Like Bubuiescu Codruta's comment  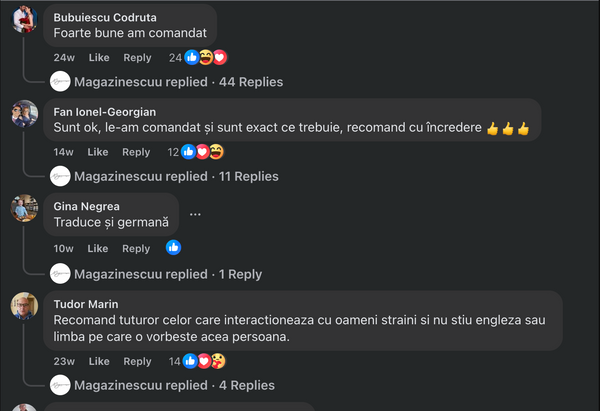click(x=99, y=57)
